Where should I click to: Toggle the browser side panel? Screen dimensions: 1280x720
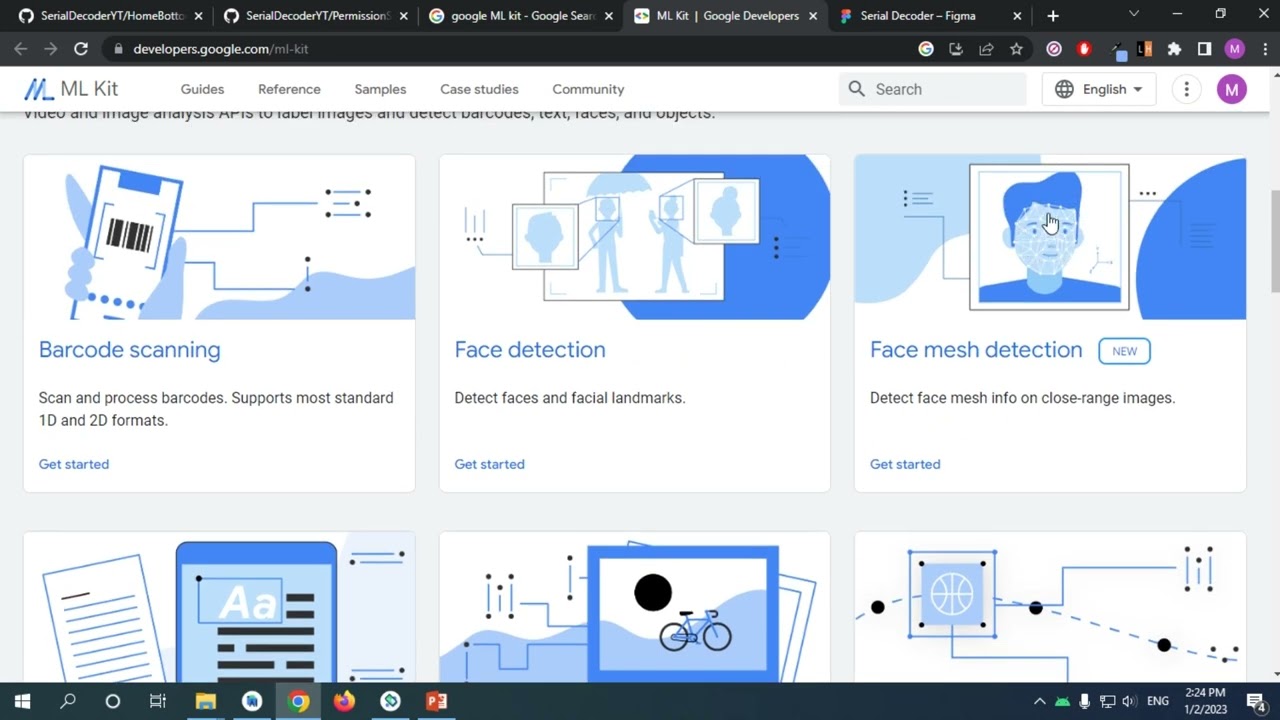pyautogui.click(x=1204, y=49)
